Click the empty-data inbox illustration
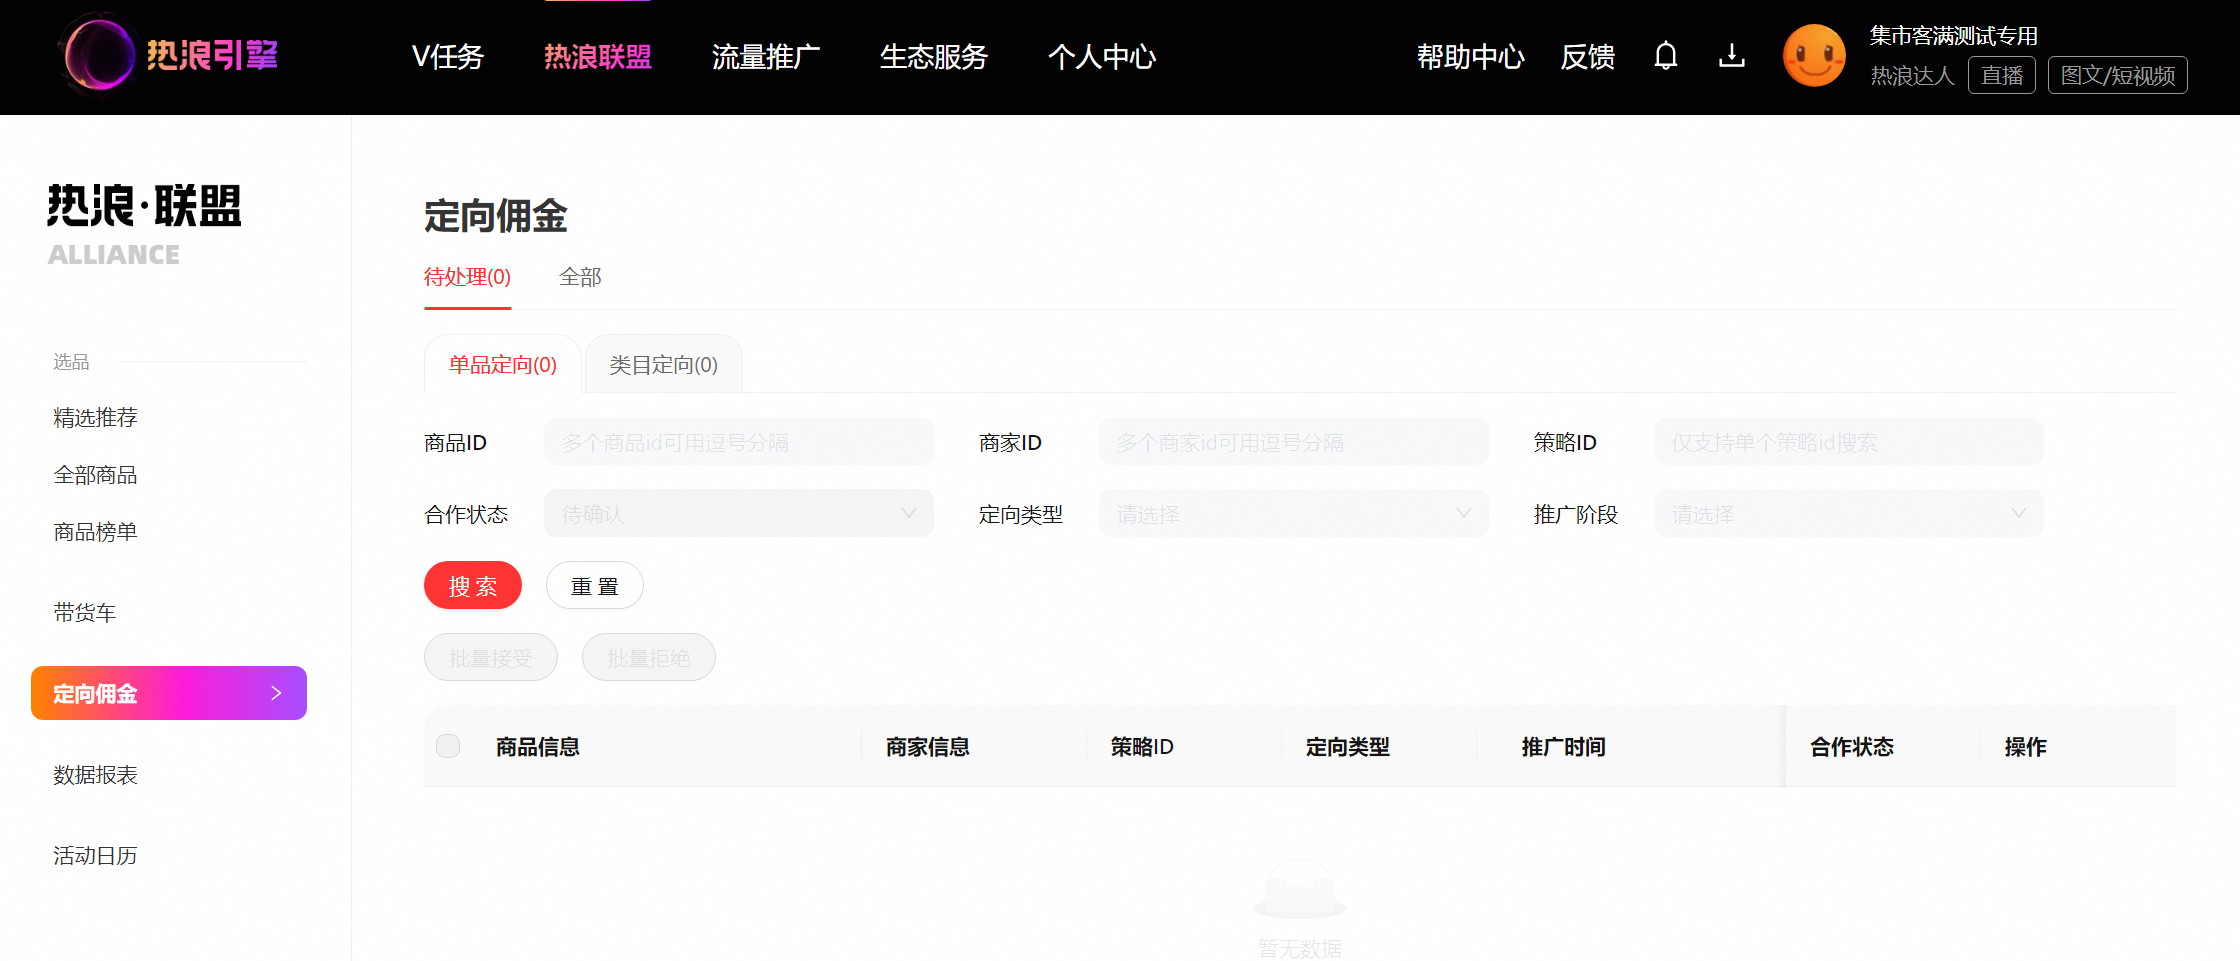The height and width of the screenshot is (961, 2240). 1299,889
